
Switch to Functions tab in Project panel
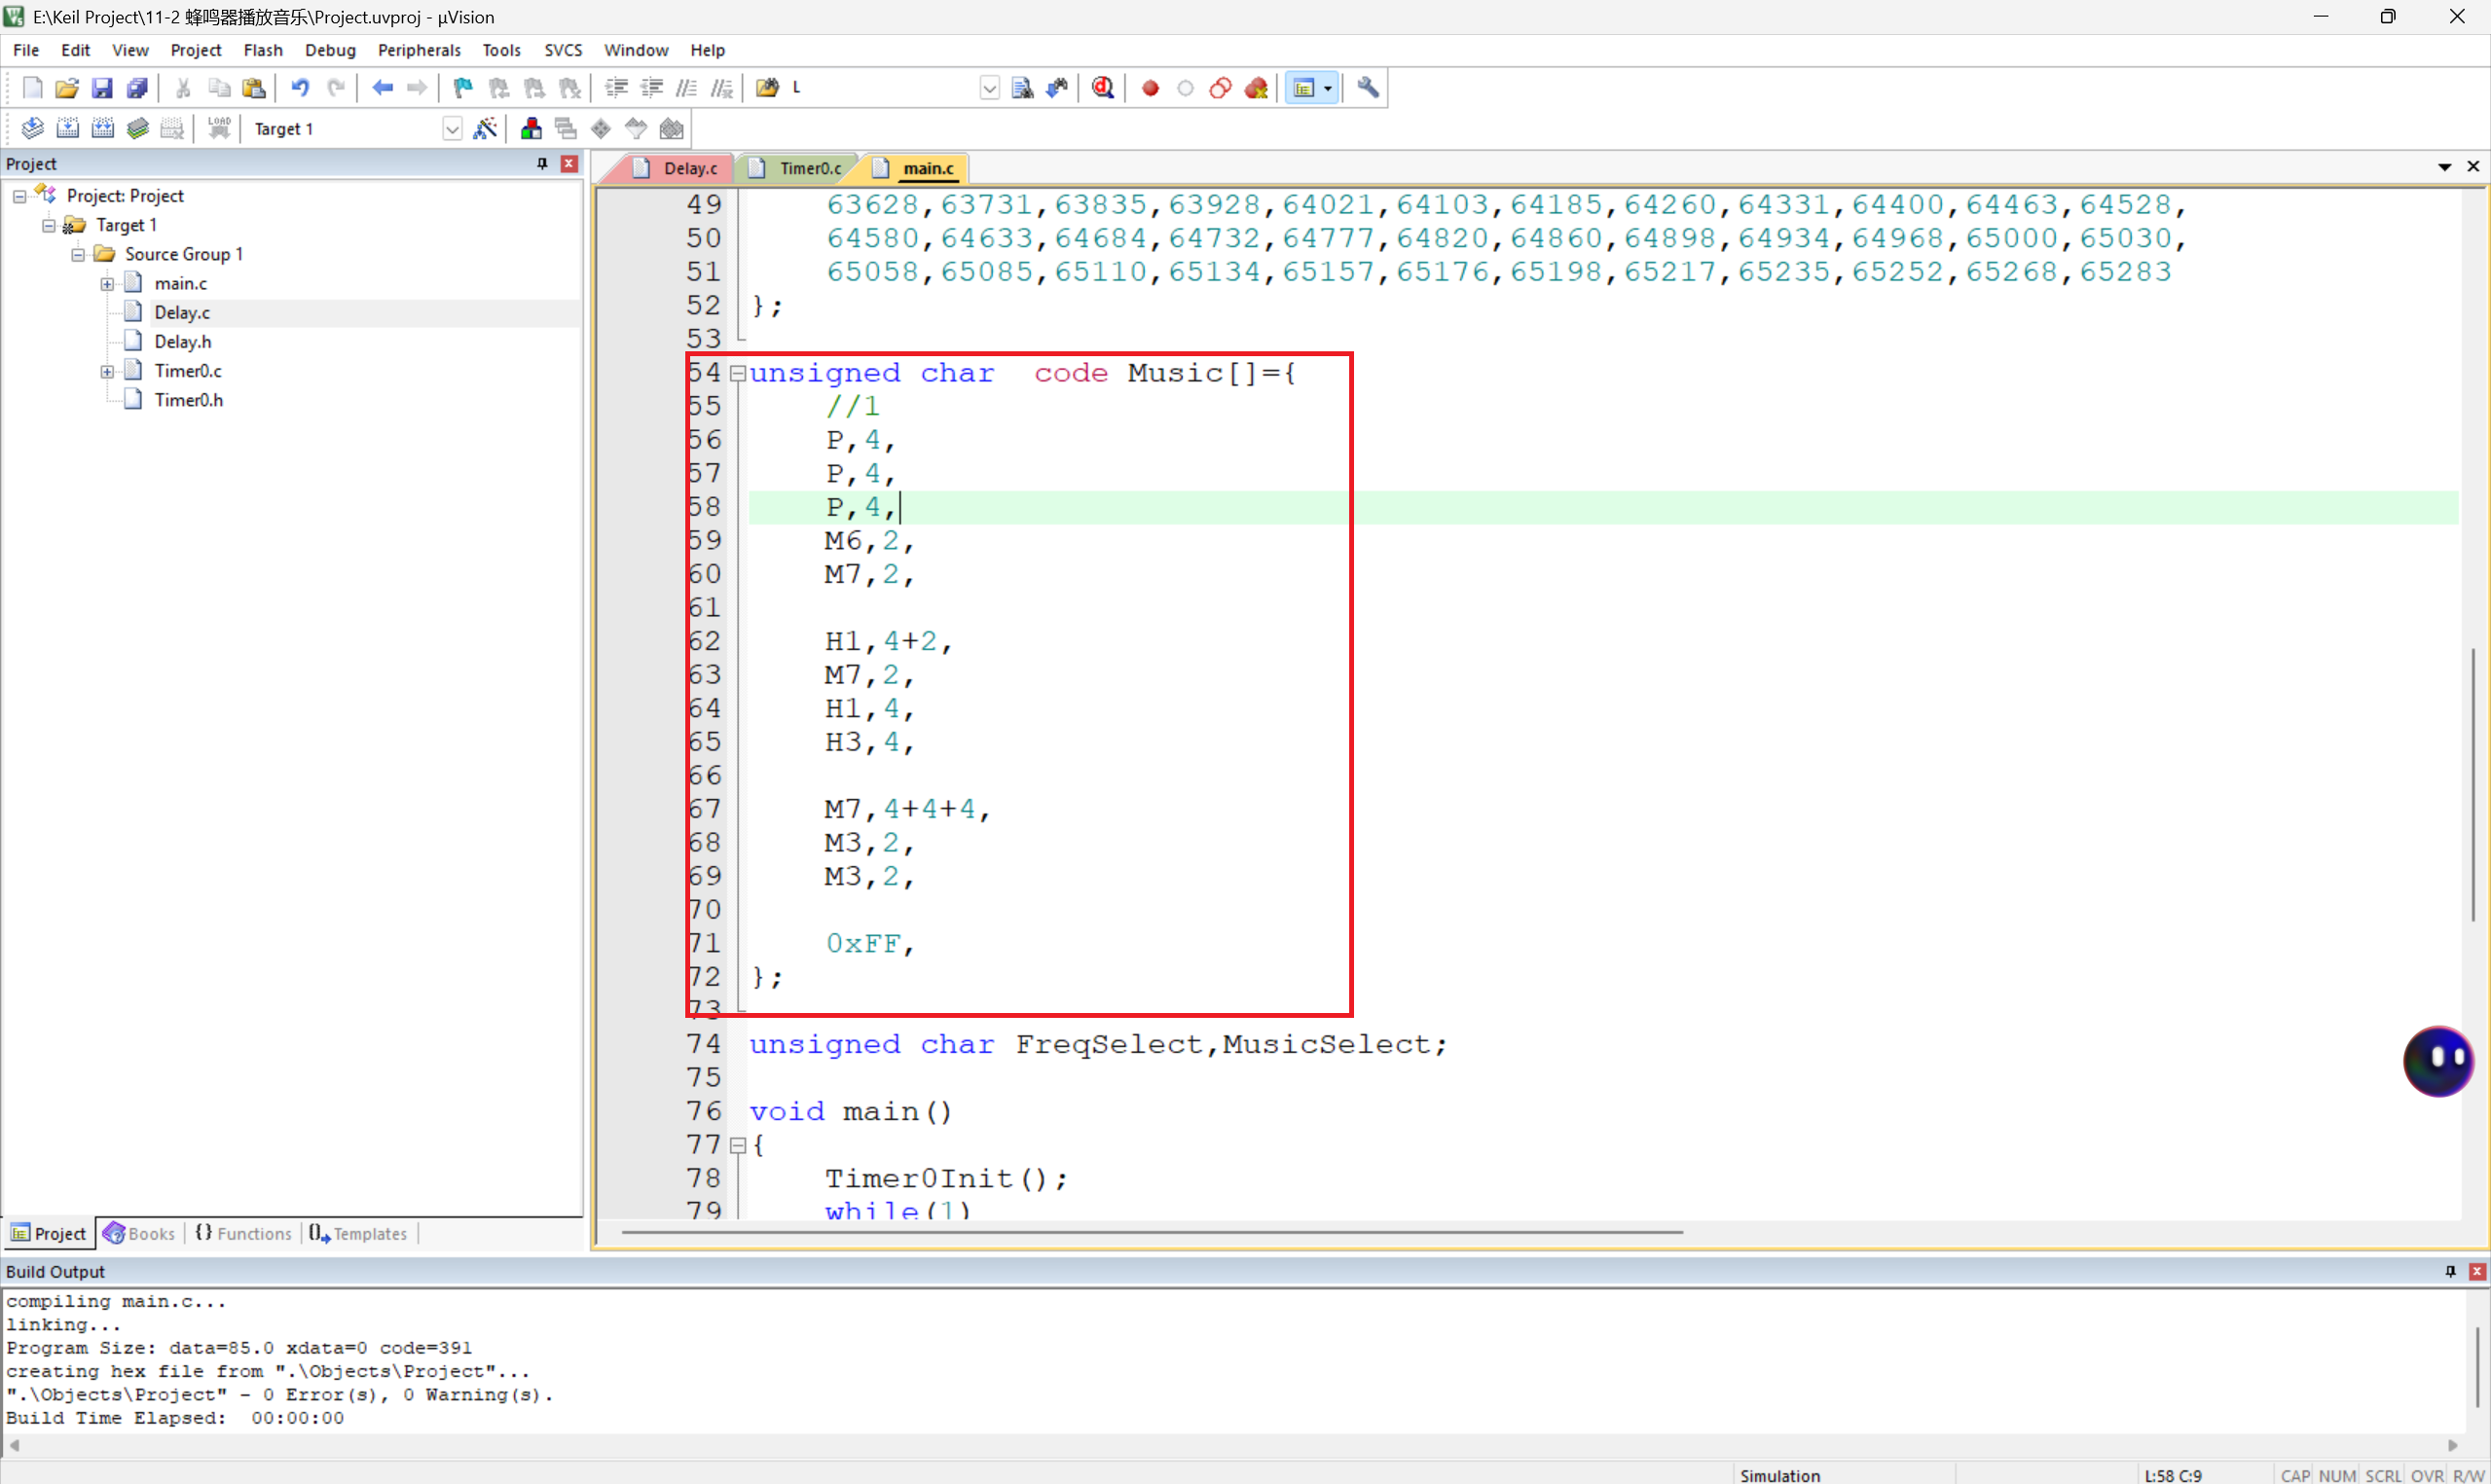click(x=245, y=1233)
